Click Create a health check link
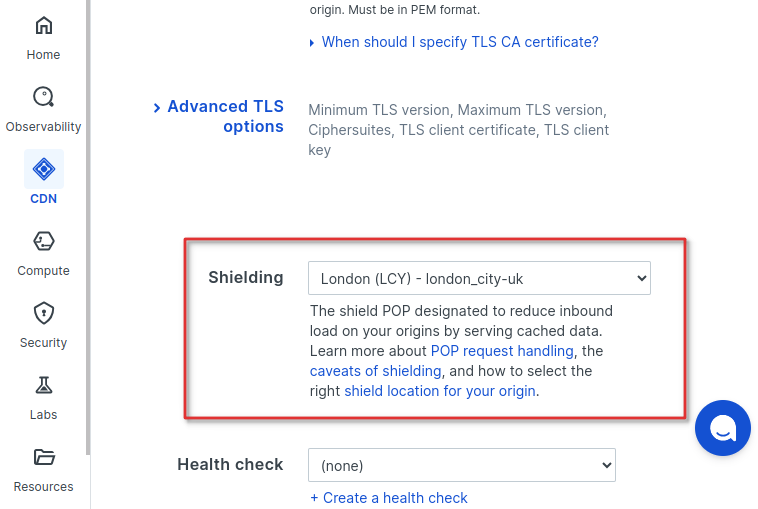 click(389, 498)
